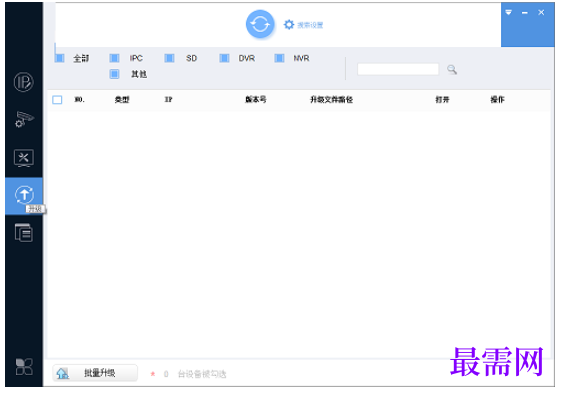Click the NO. column header
The height and width of the screenshot is (393, 562).
click(79, 100)
